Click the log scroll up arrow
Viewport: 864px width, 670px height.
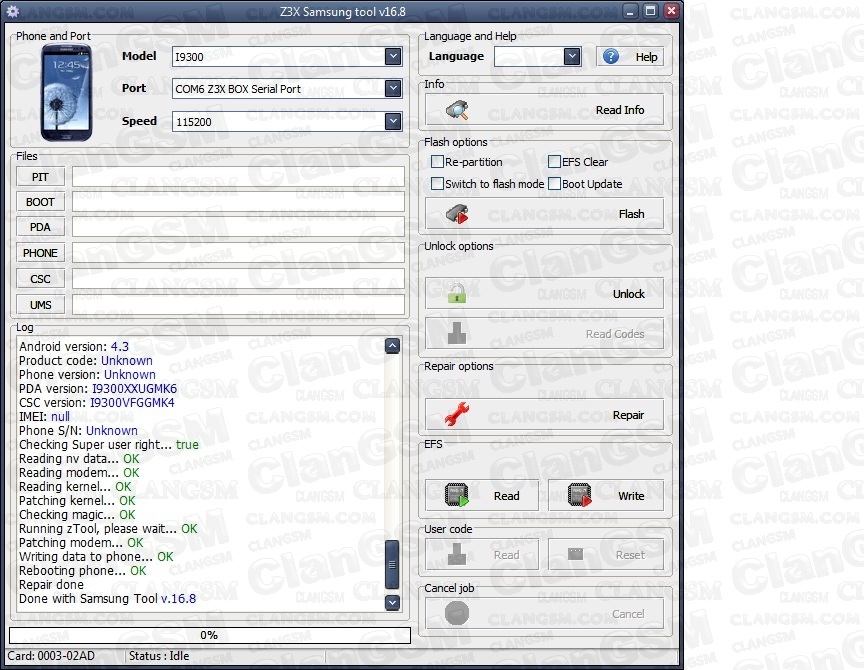pyautogui.click(x=392, y=345)
